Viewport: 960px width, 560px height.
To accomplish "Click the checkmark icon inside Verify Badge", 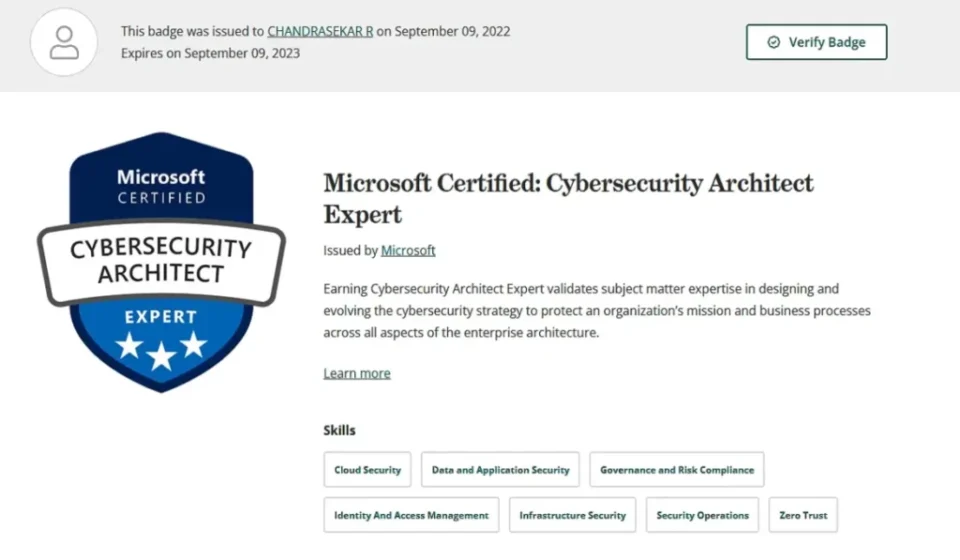I will pos(773,42).
